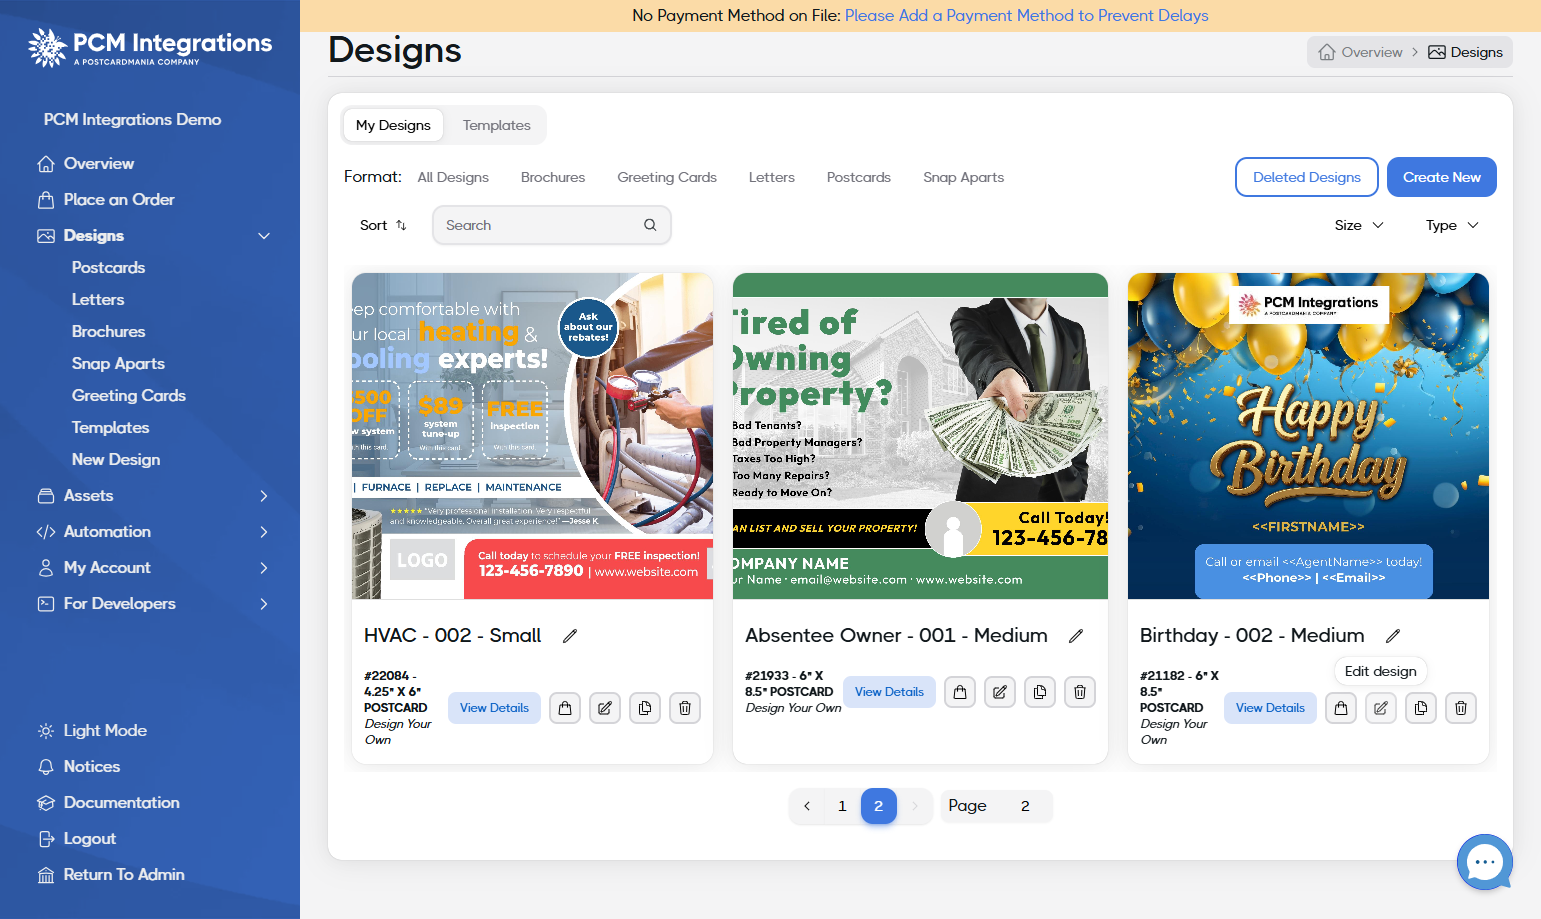Rename Absentee Owner design with pencil icon
Viewport: 1541px width, 919px height.
pos(1076,636)
